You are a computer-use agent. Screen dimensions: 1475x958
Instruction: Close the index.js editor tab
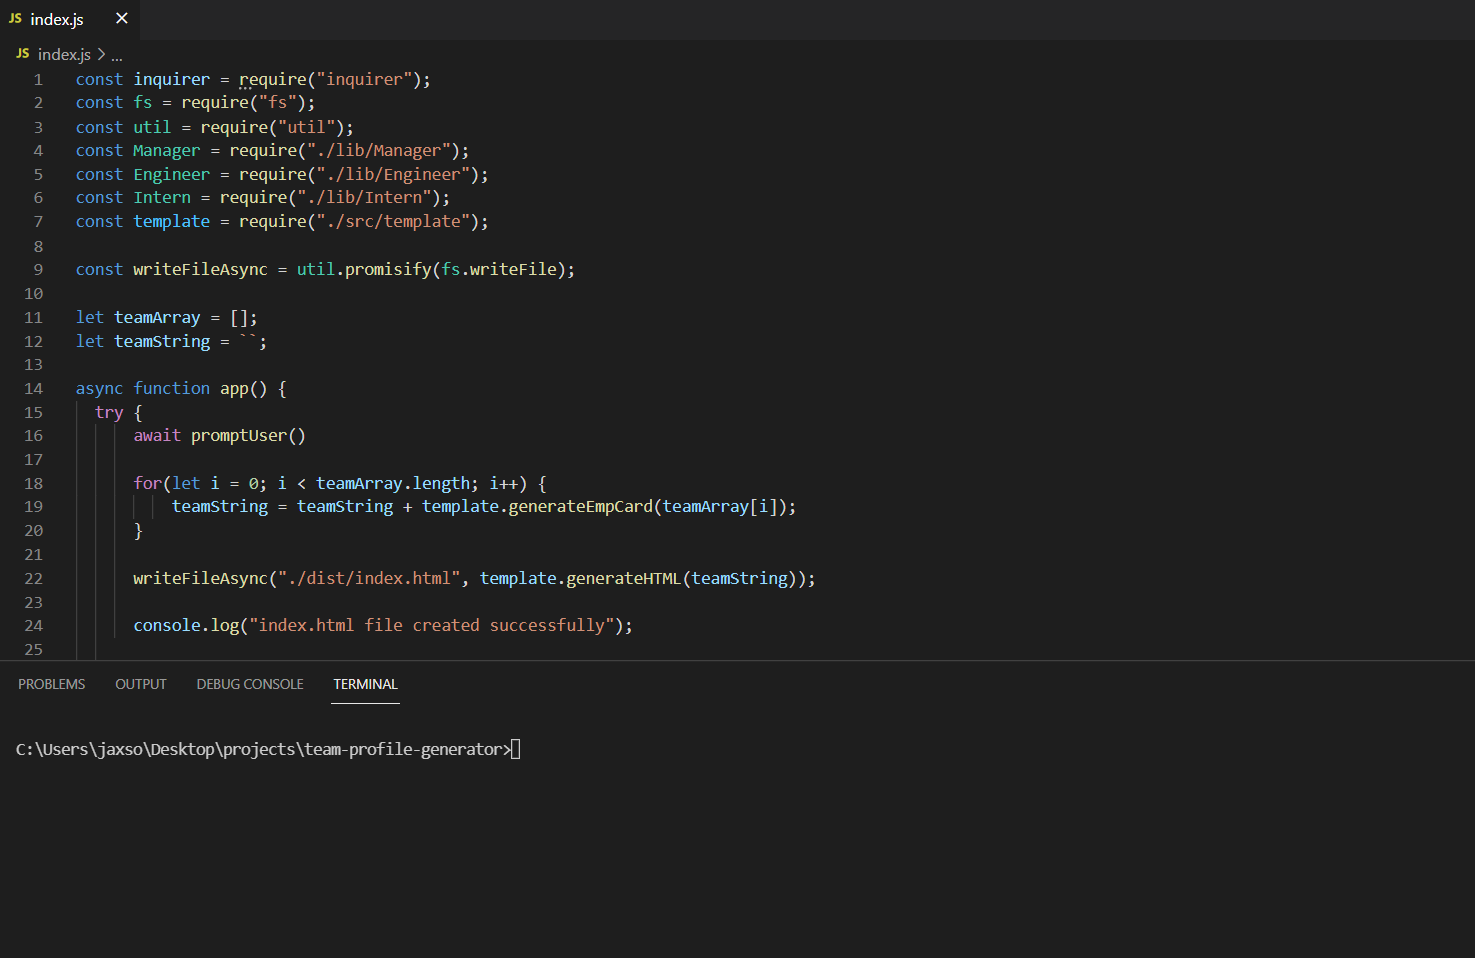122,17
